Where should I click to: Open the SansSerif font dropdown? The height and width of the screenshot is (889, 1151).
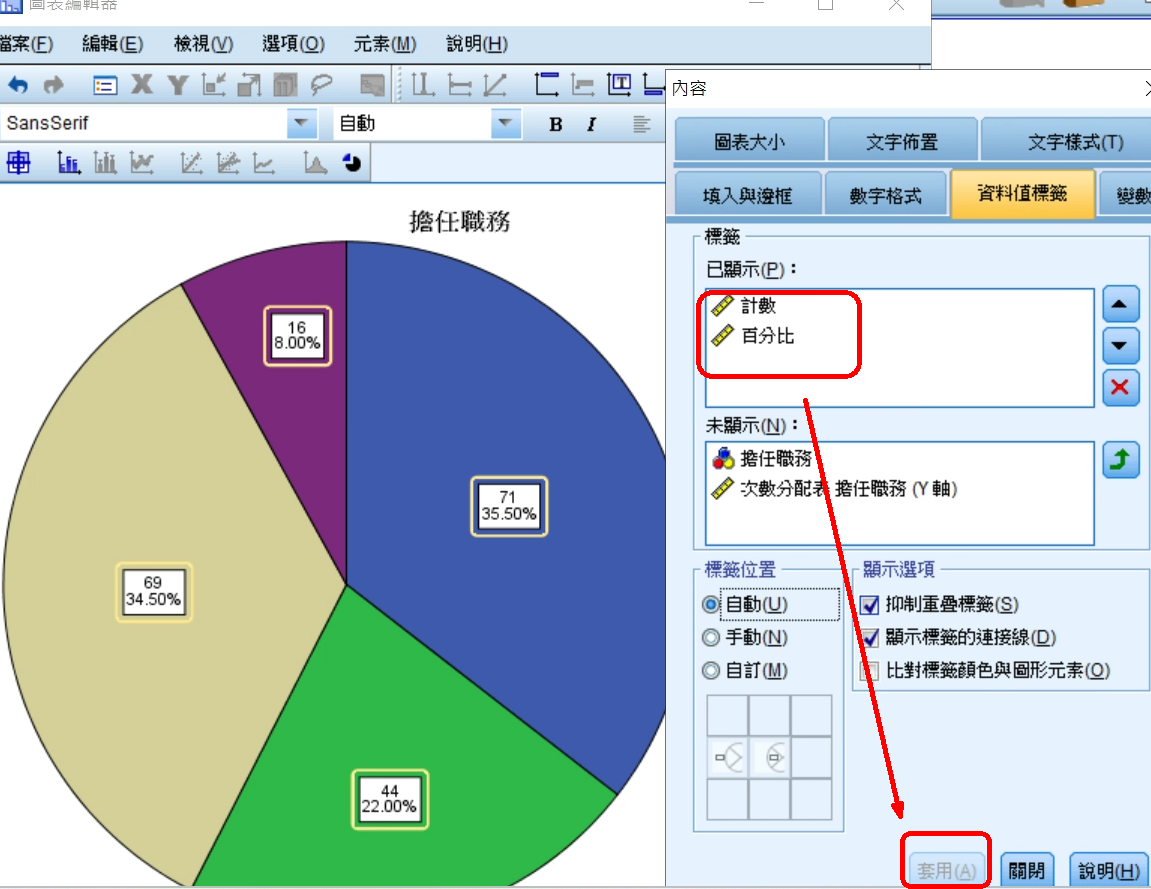click(301, 125)
